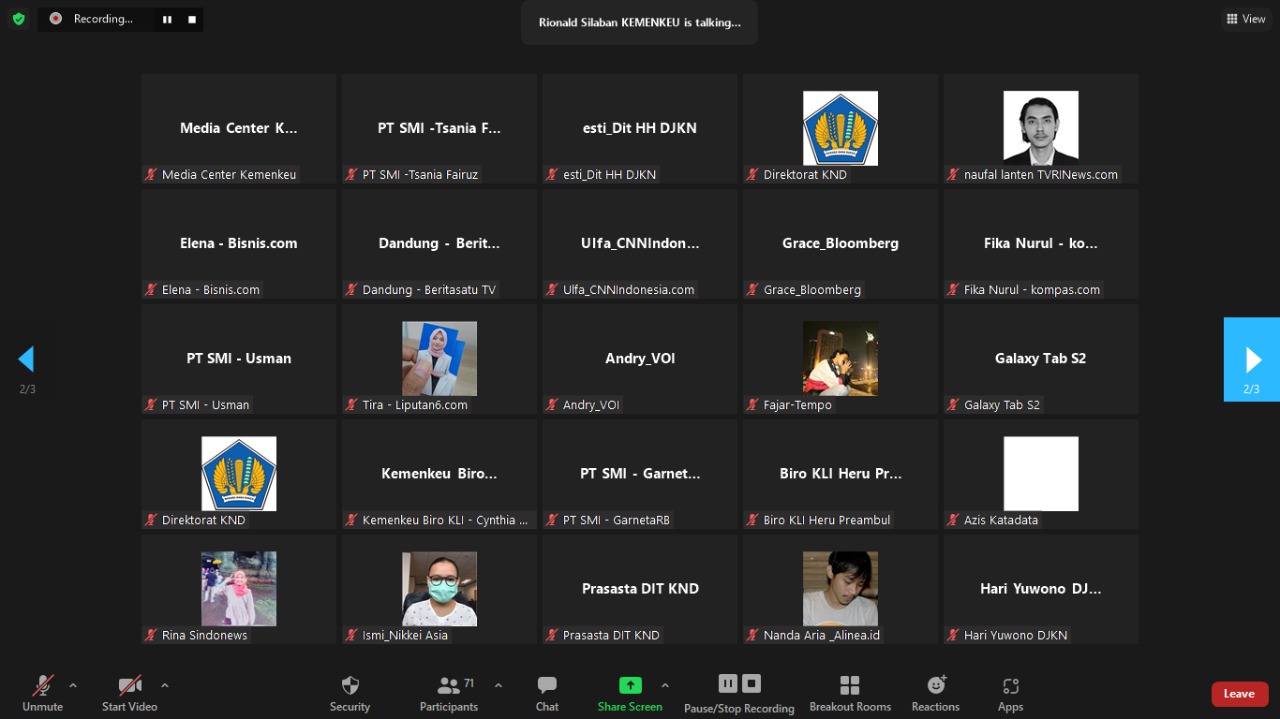Image resolution: width=1280 pixels, height=719 pixels.
Task: Open the Reactions menu
Action: click(x=935, y=693)
